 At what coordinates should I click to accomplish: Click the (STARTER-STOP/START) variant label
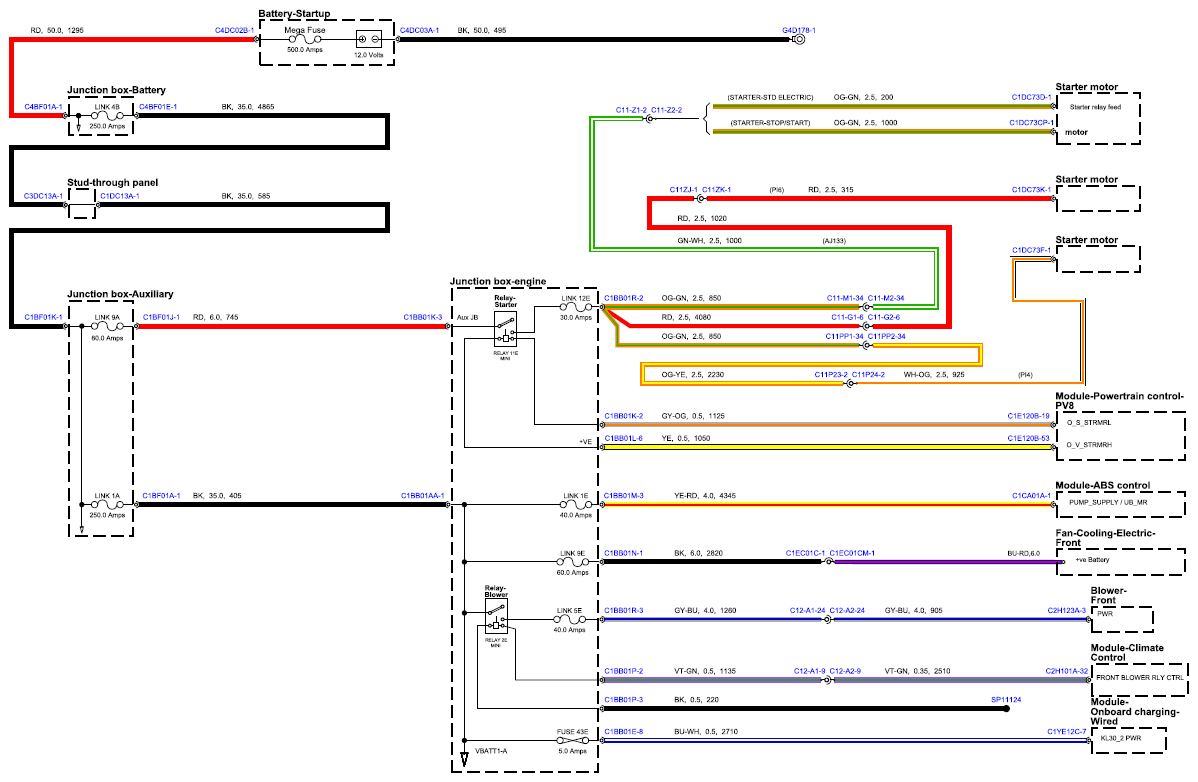pyautogui.click(x=770, y=123)
